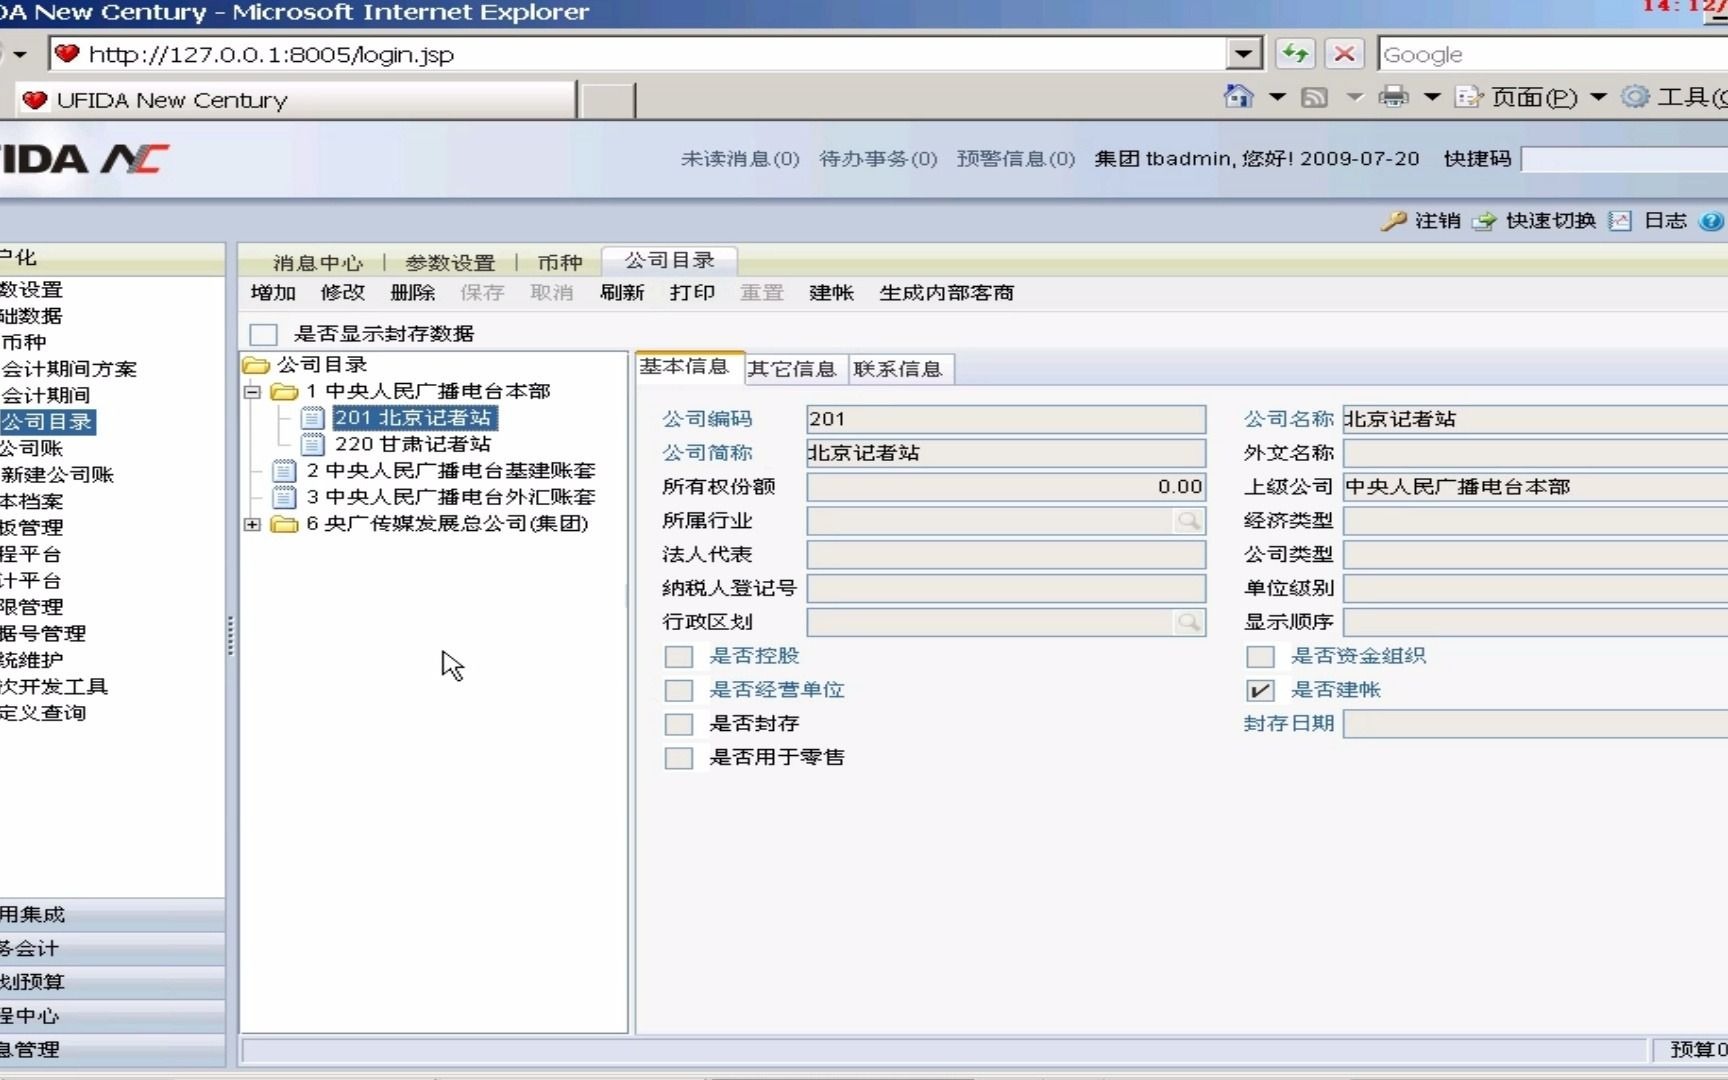1728x1080 pixels.
Task: Click the 修改 toolbar button
Action: 343,293
